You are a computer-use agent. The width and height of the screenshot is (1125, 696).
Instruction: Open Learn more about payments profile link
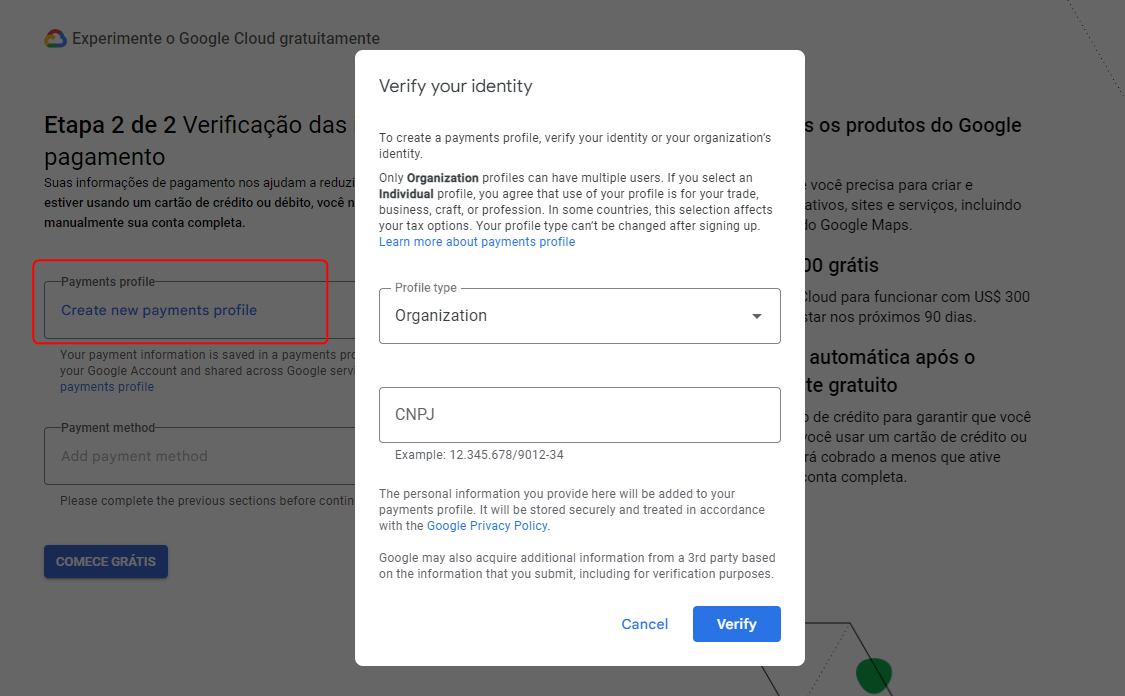[x=477, y=242]
